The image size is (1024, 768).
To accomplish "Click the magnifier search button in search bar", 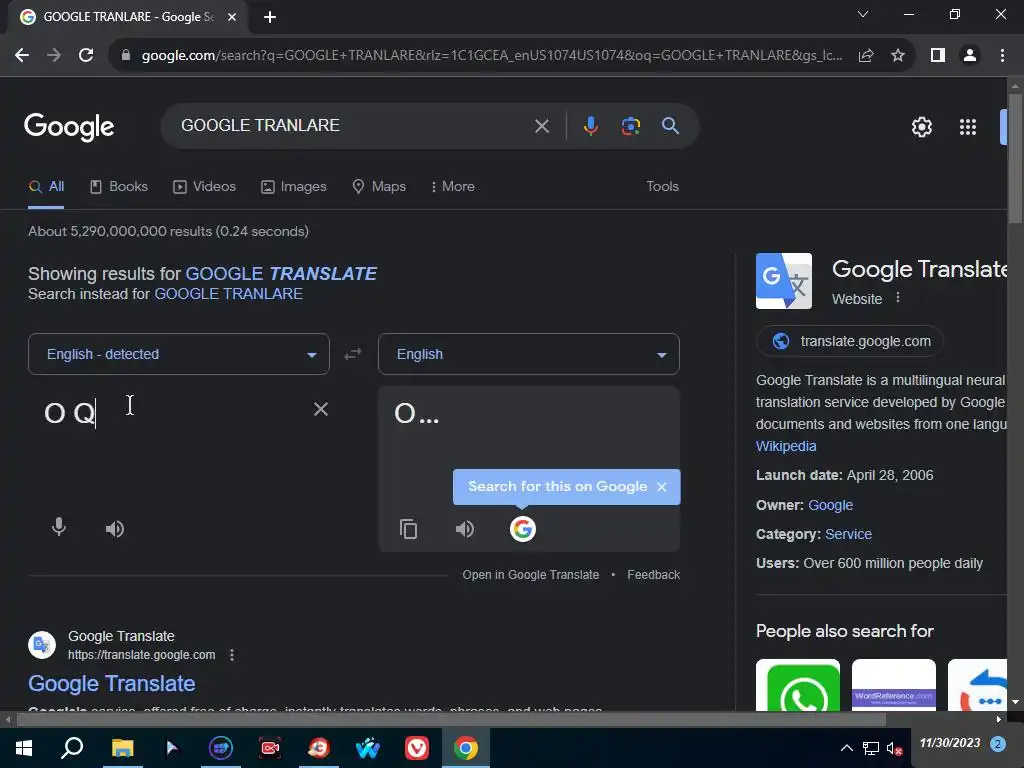I will click(670, 125).
